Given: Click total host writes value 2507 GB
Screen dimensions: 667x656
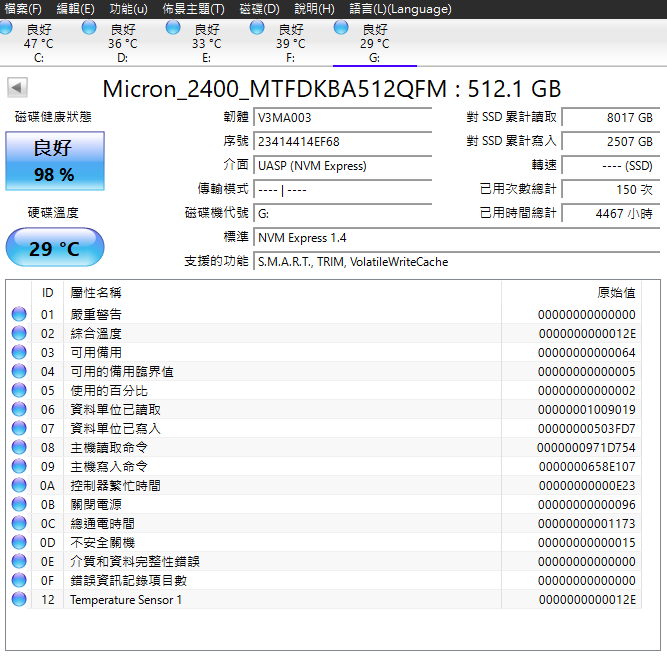Looking at the screenshot, I should [x=611, y=141].
